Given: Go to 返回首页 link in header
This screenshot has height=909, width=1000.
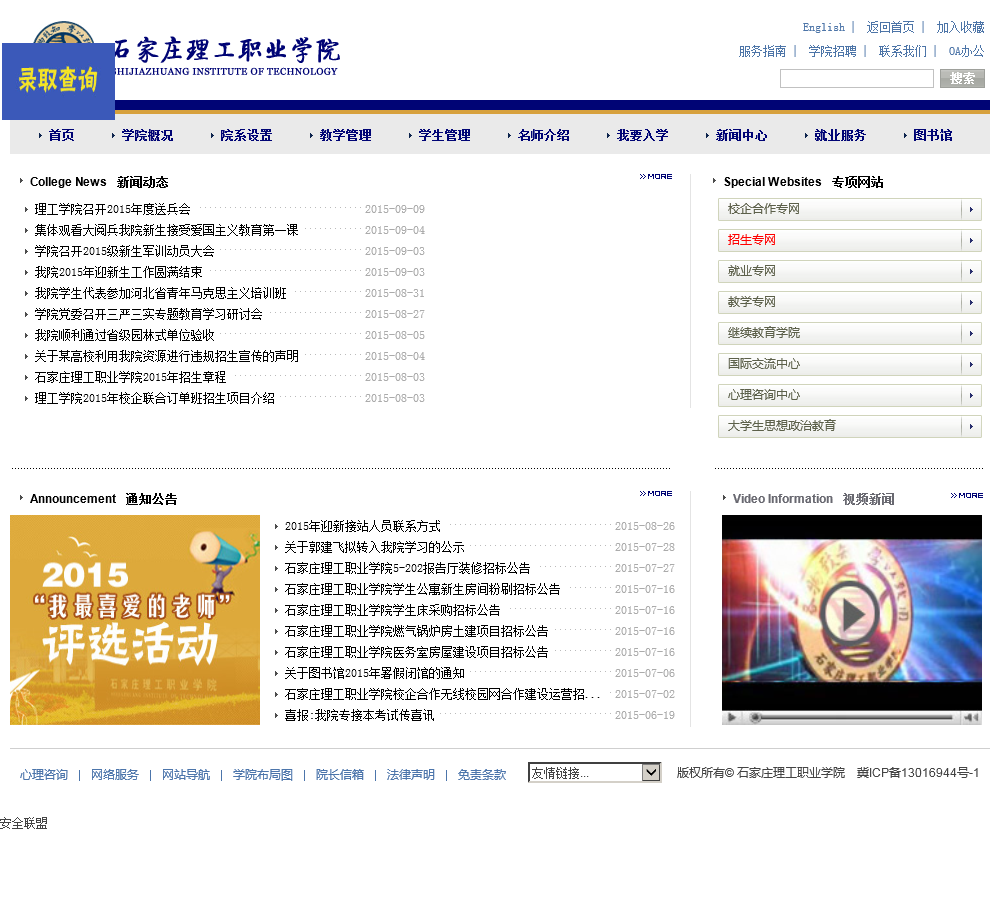Looking at the screenshot, I should pos(890,27).
